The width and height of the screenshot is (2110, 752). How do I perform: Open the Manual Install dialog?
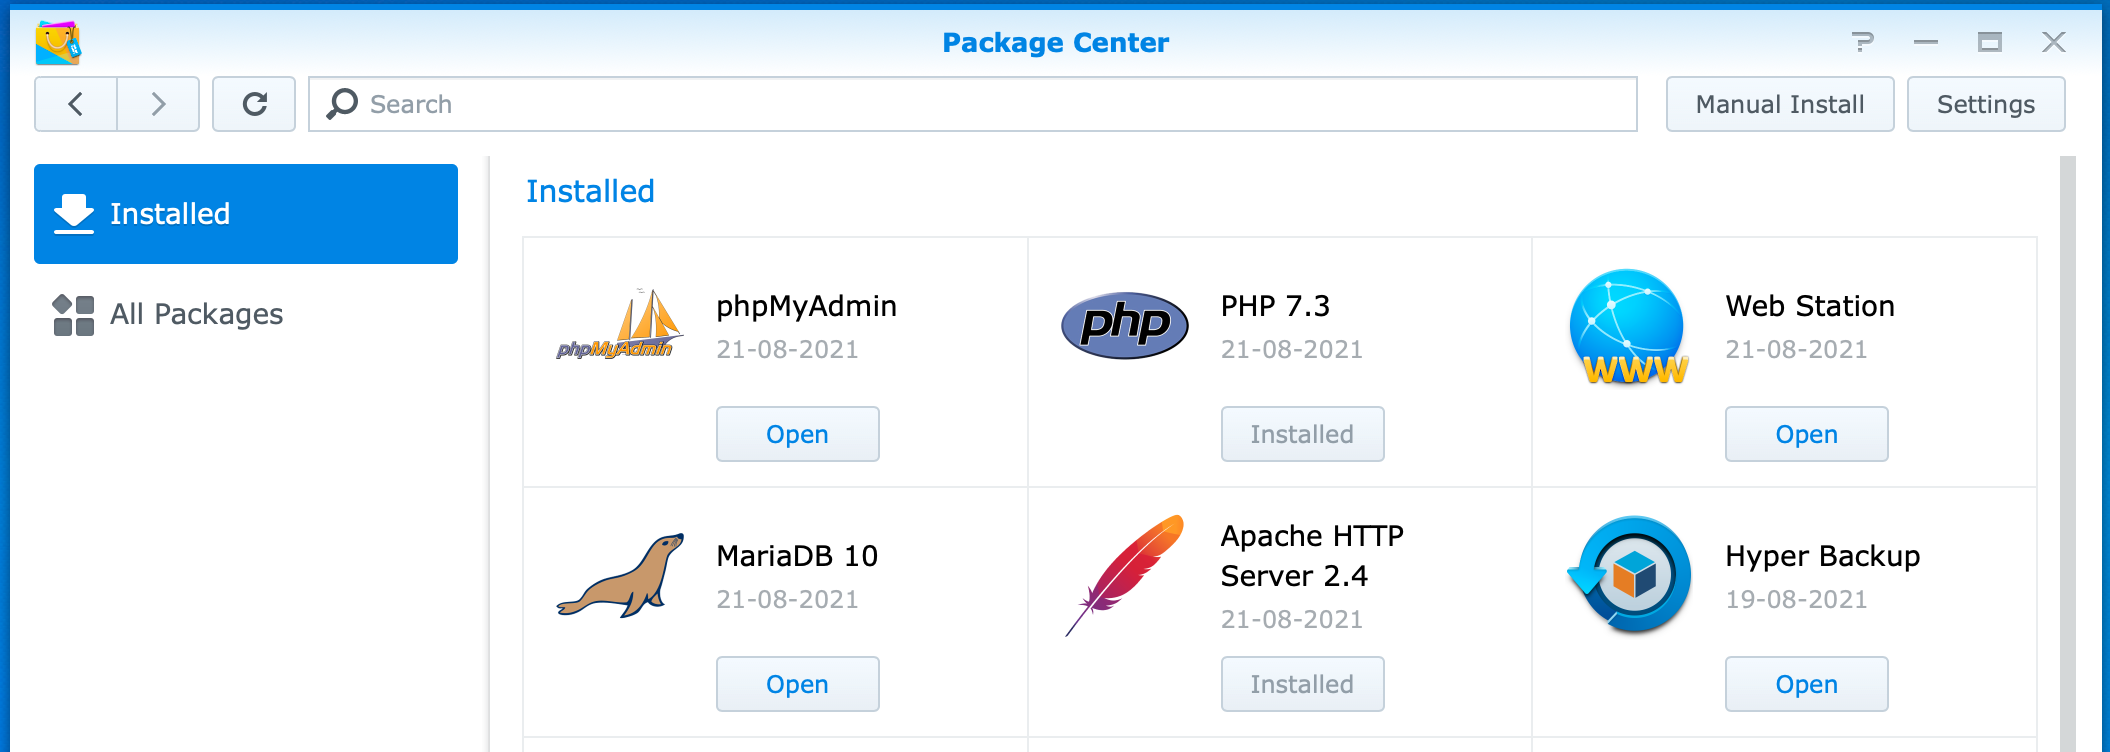pos(1780,104)
